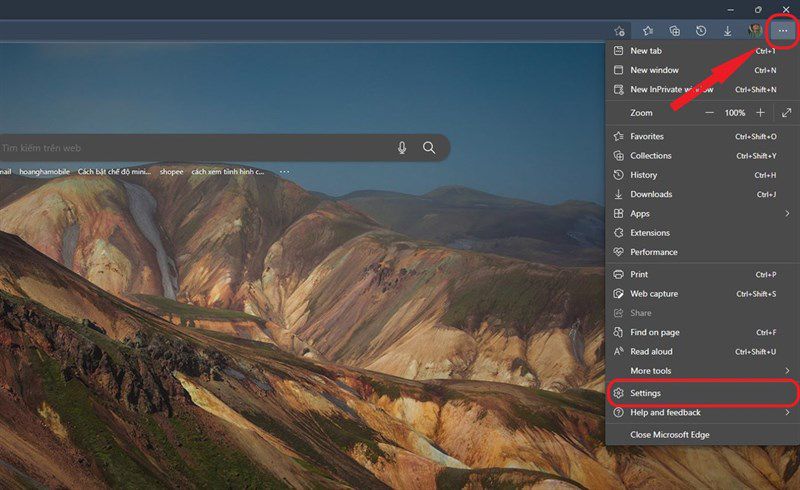Start voice search with the microphone icon
The height and width of the screenshot is (490, 800).
click(402, 148)
